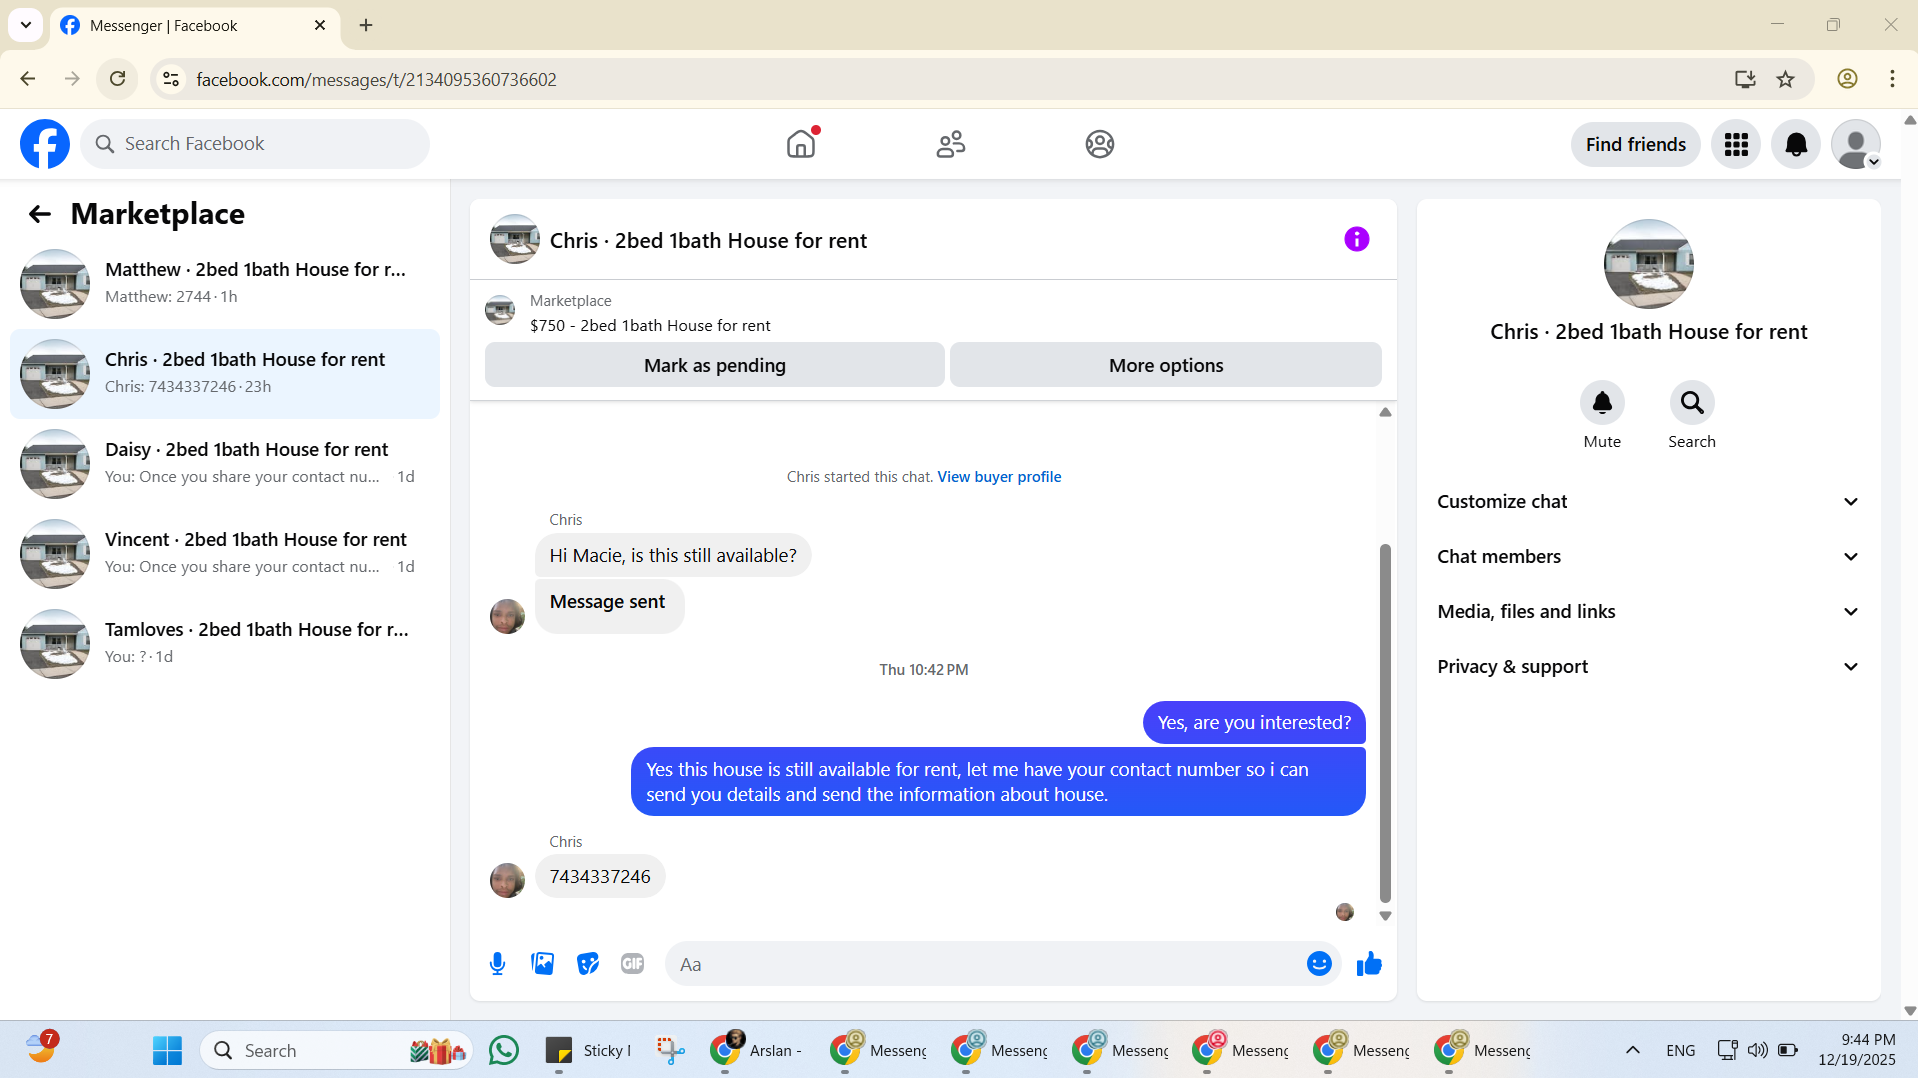Image resolution: width=1918 pixels, height=1078 pixels.
Task: Open the notifications bell icon
Action: point(1796,145)
